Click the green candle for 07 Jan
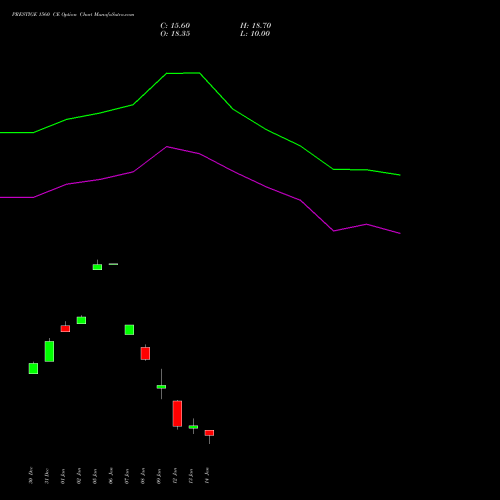The height and width of the screenshot is (500, 500). 129,330
